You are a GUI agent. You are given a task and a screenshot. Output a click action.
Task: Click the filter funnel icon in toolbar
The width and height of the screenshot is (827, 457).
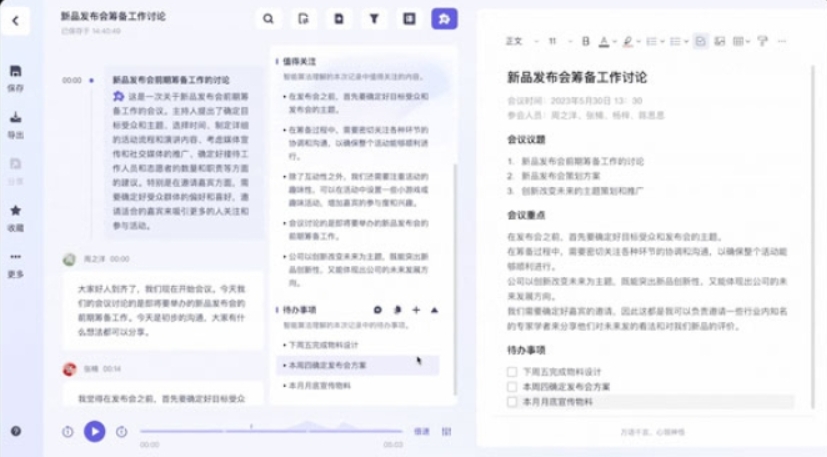(374, 19)
